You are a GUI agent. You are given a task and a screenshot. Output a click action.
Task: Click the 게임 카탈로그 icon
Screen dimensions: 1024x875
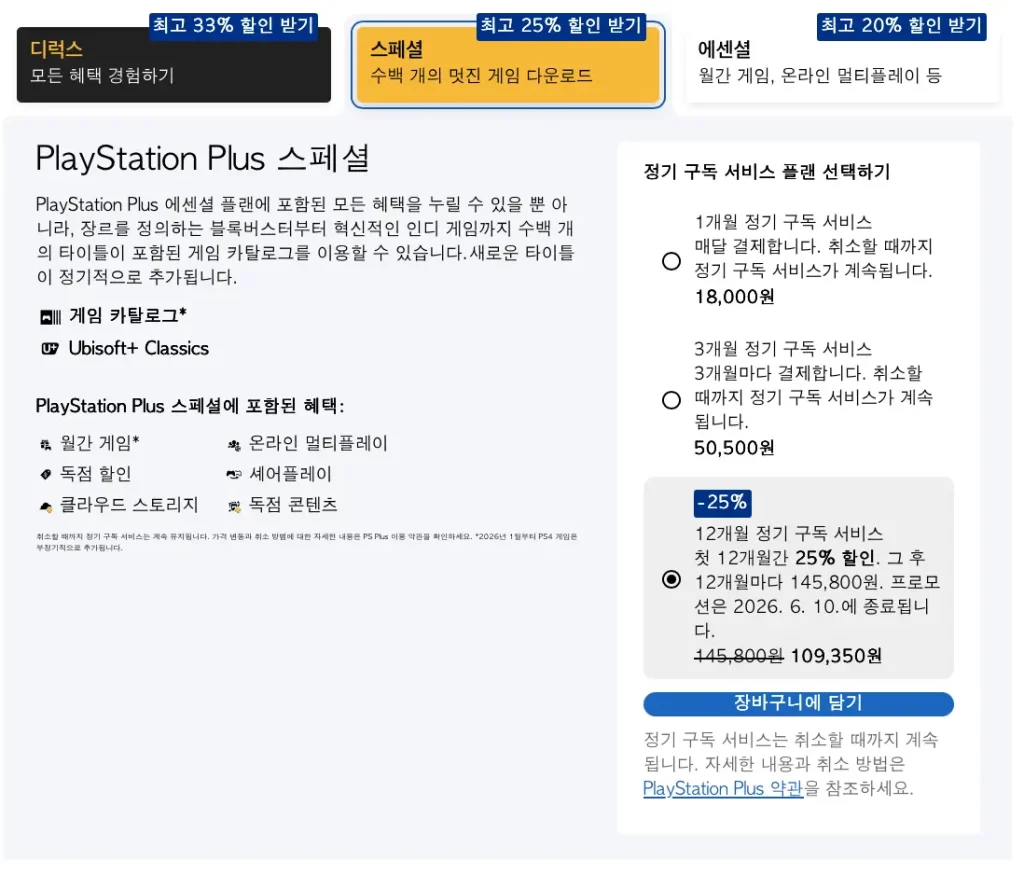pos(50,317)
